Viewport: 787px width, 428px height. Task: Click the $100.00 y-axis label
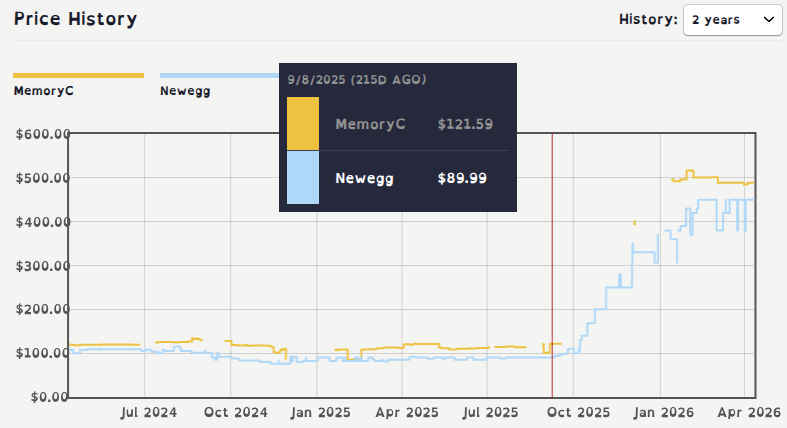click(x=43, y=353)
